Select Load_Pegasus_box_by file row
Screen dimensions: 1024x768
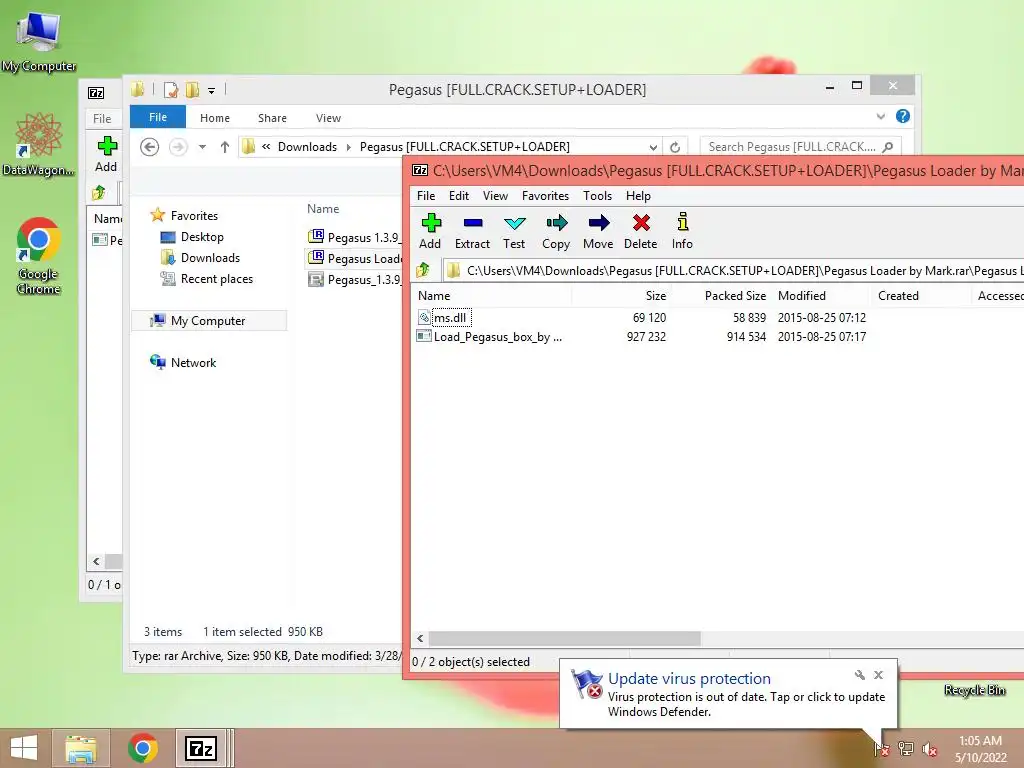pyautogui.click(x=490, y=337)
